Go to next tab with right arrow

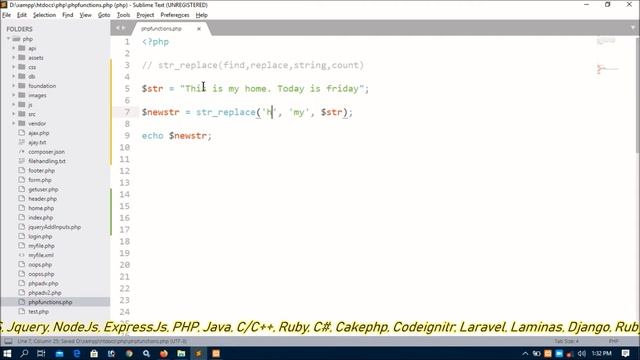click(123, 28)
